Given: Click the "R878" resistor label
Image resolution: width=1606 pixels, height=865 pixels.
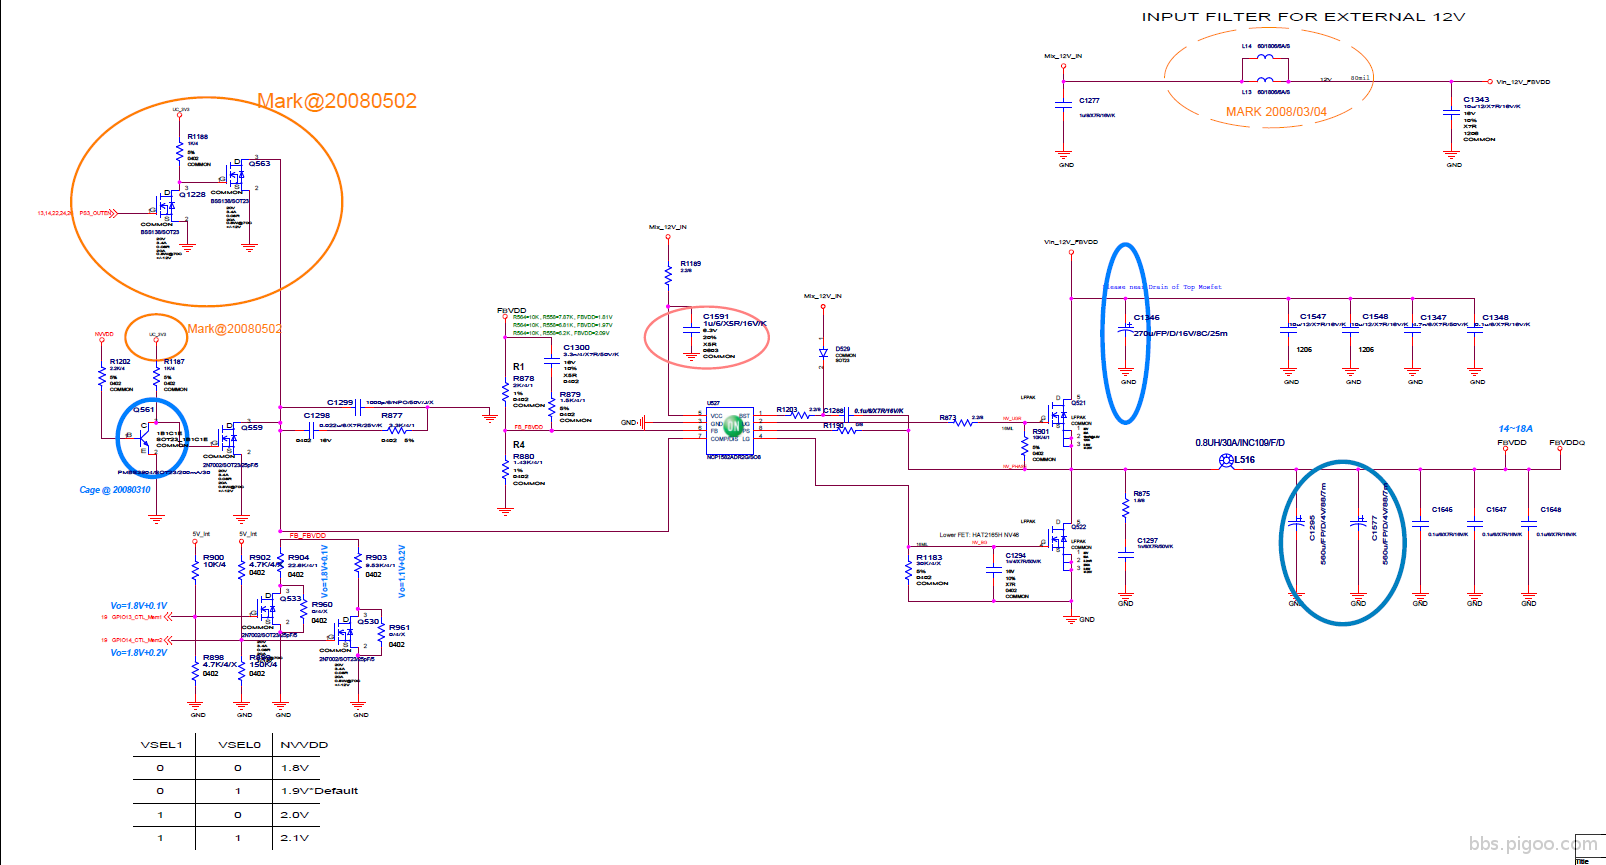Looking at the screenshot, I should click(523, 379).
